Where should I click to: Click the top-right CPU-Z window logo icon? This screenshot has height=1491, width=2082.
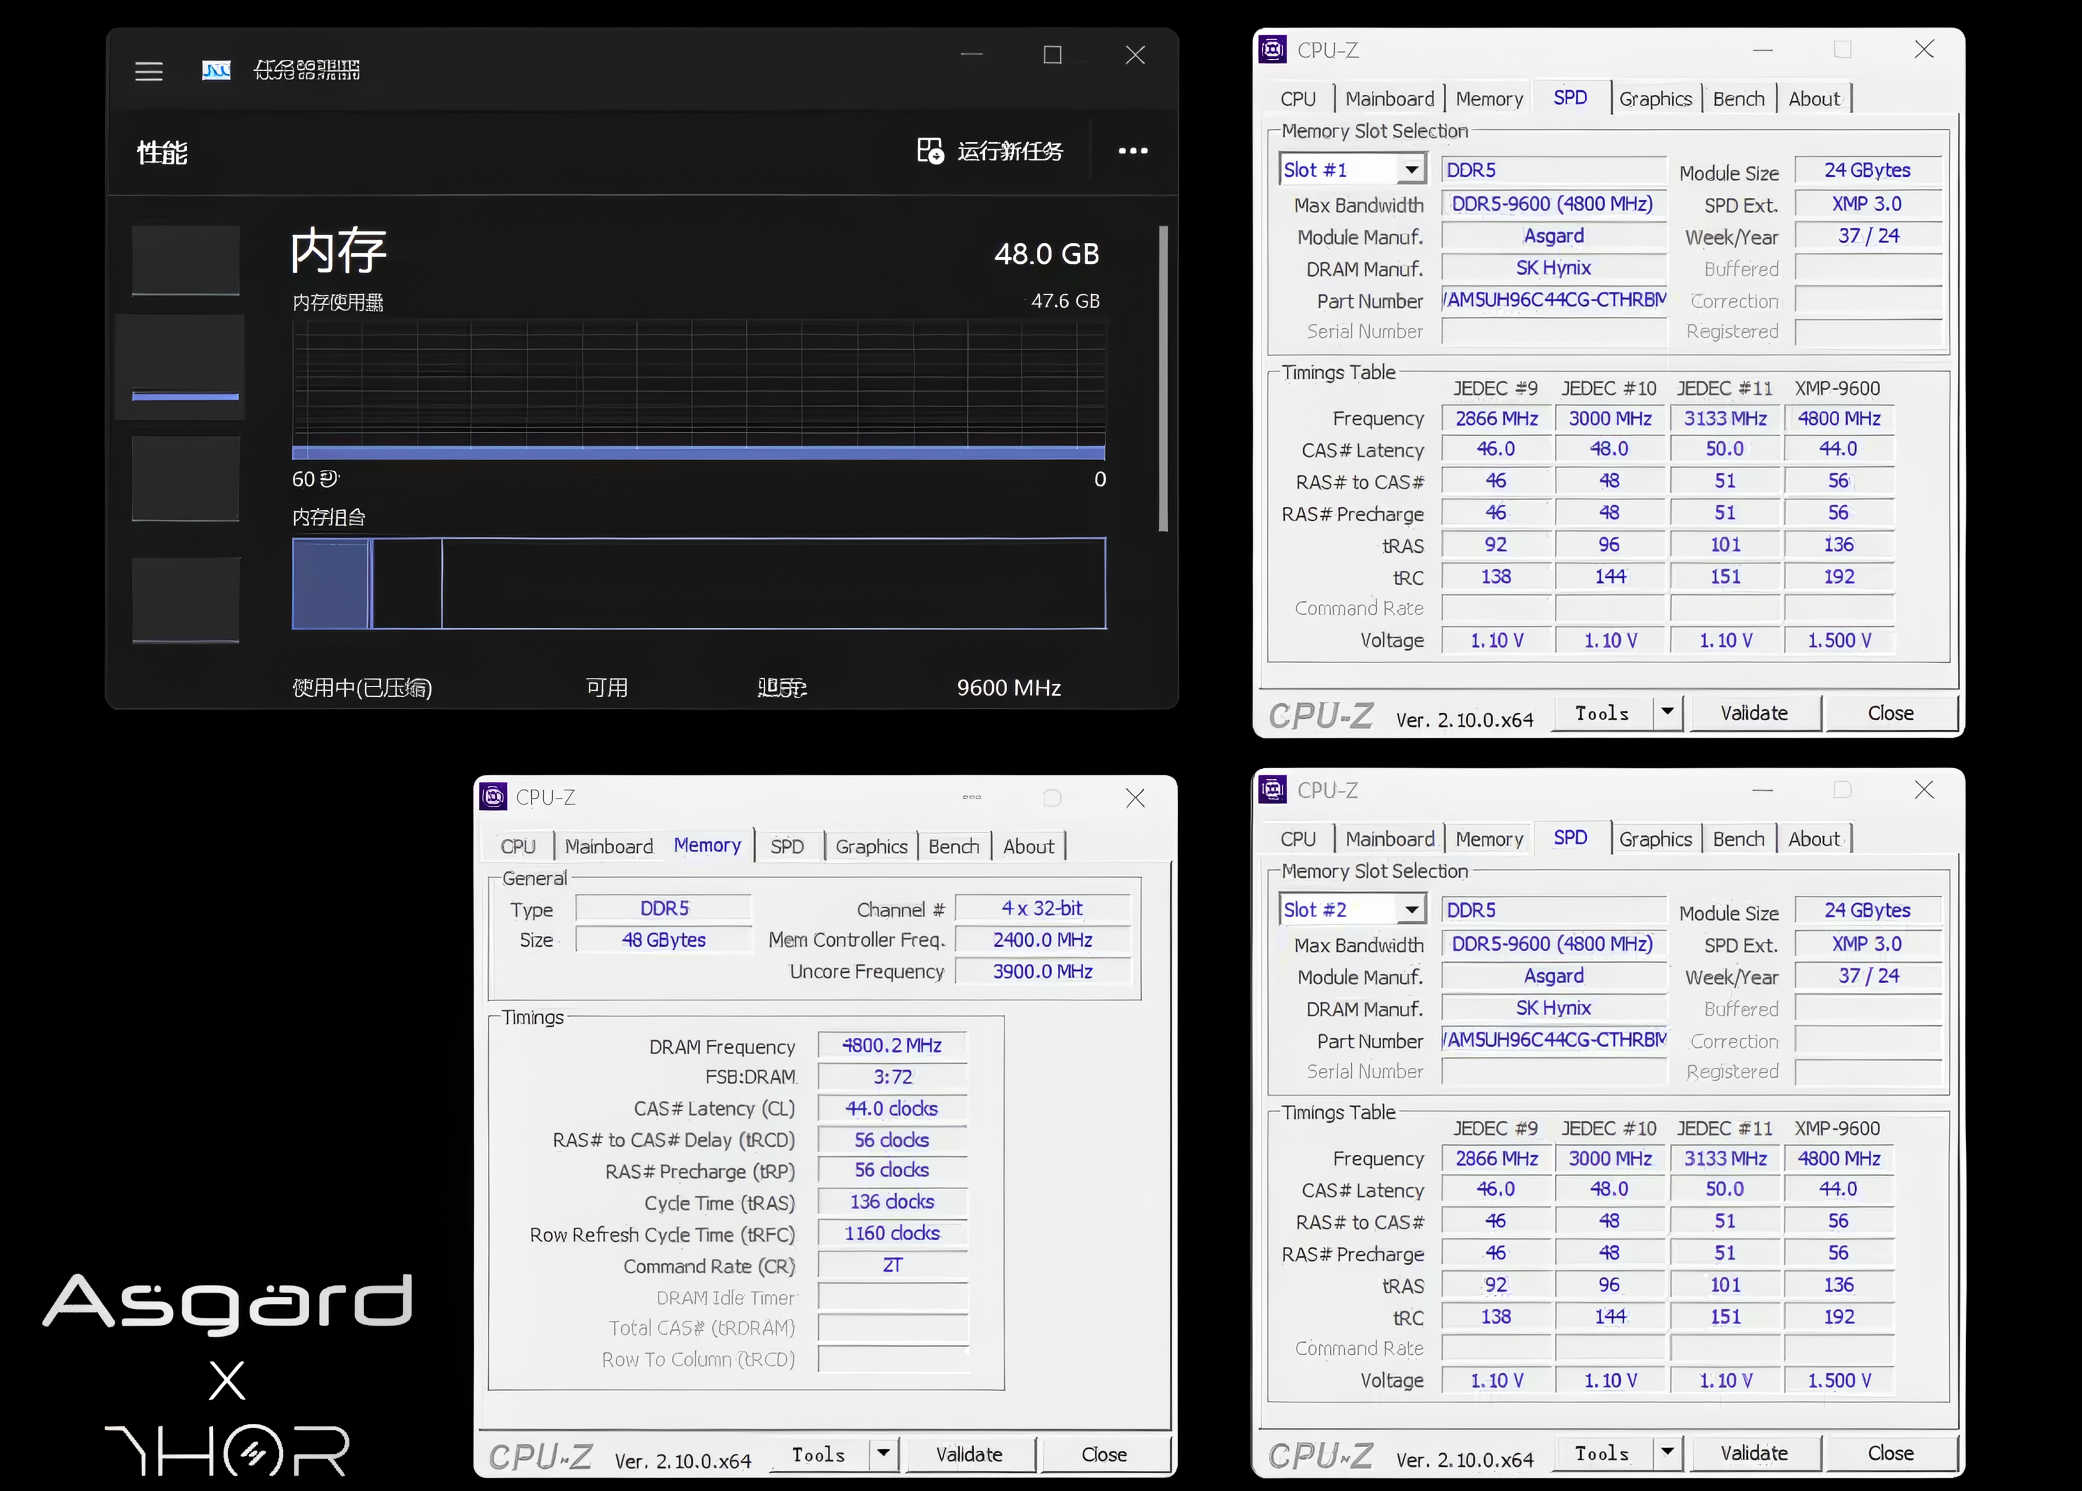1273,49
